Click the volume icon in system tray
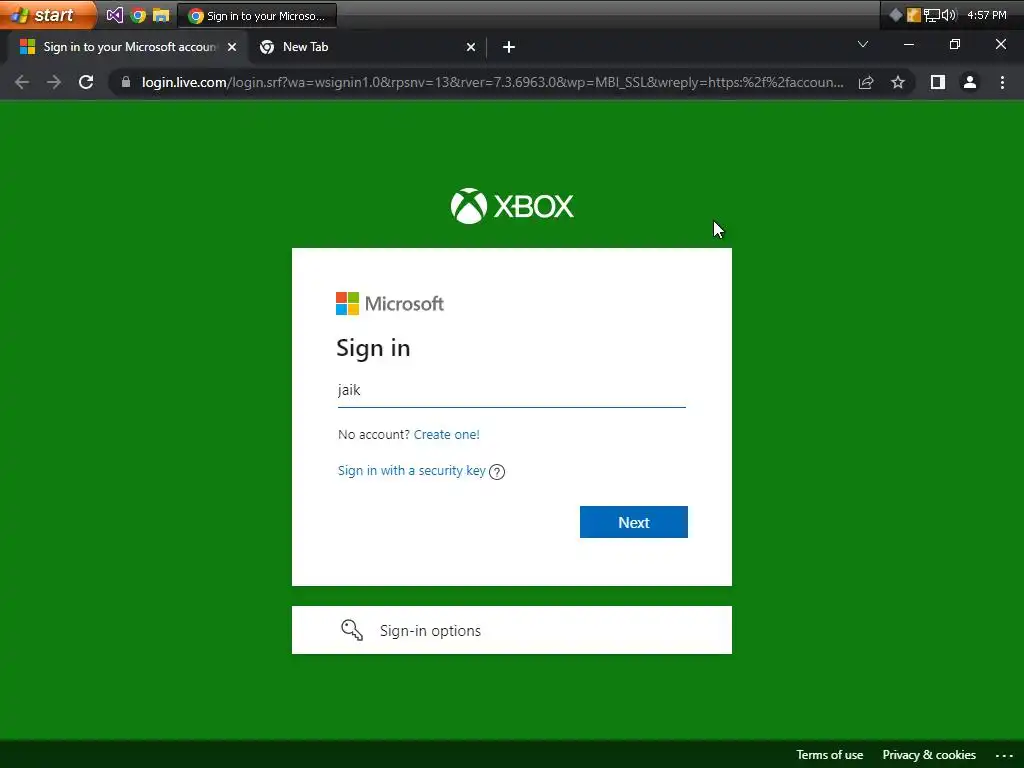 [x=949, y=15]
